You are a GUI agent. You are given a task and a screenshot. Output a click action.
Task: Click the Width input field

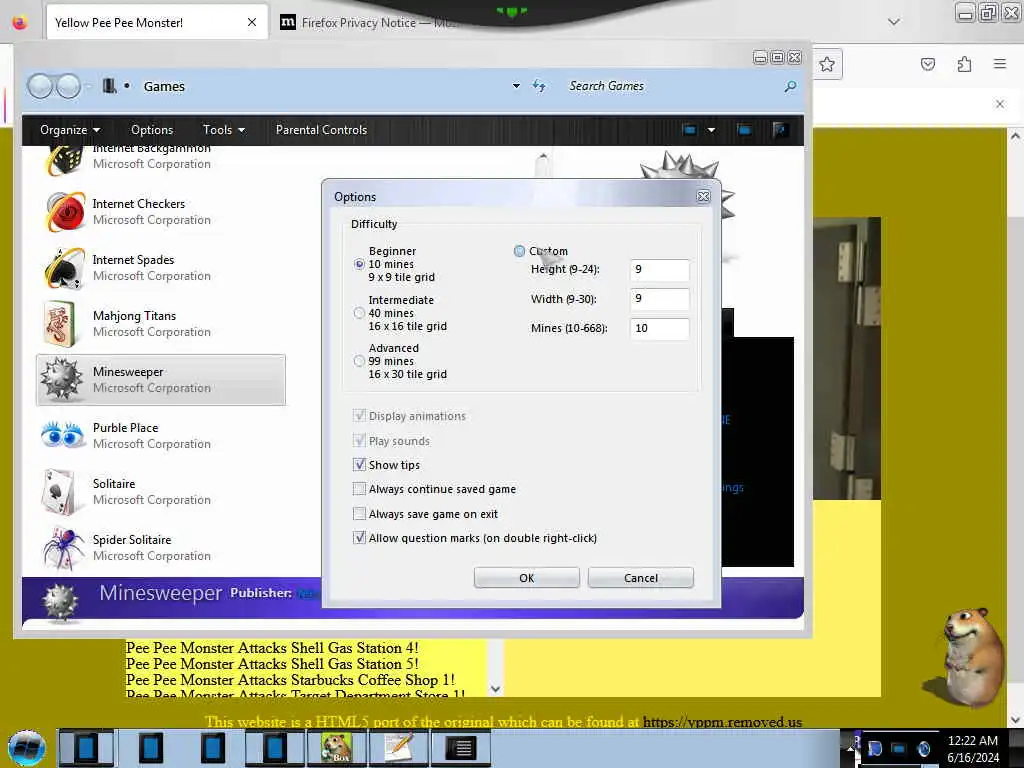click(x=660, y=299)
